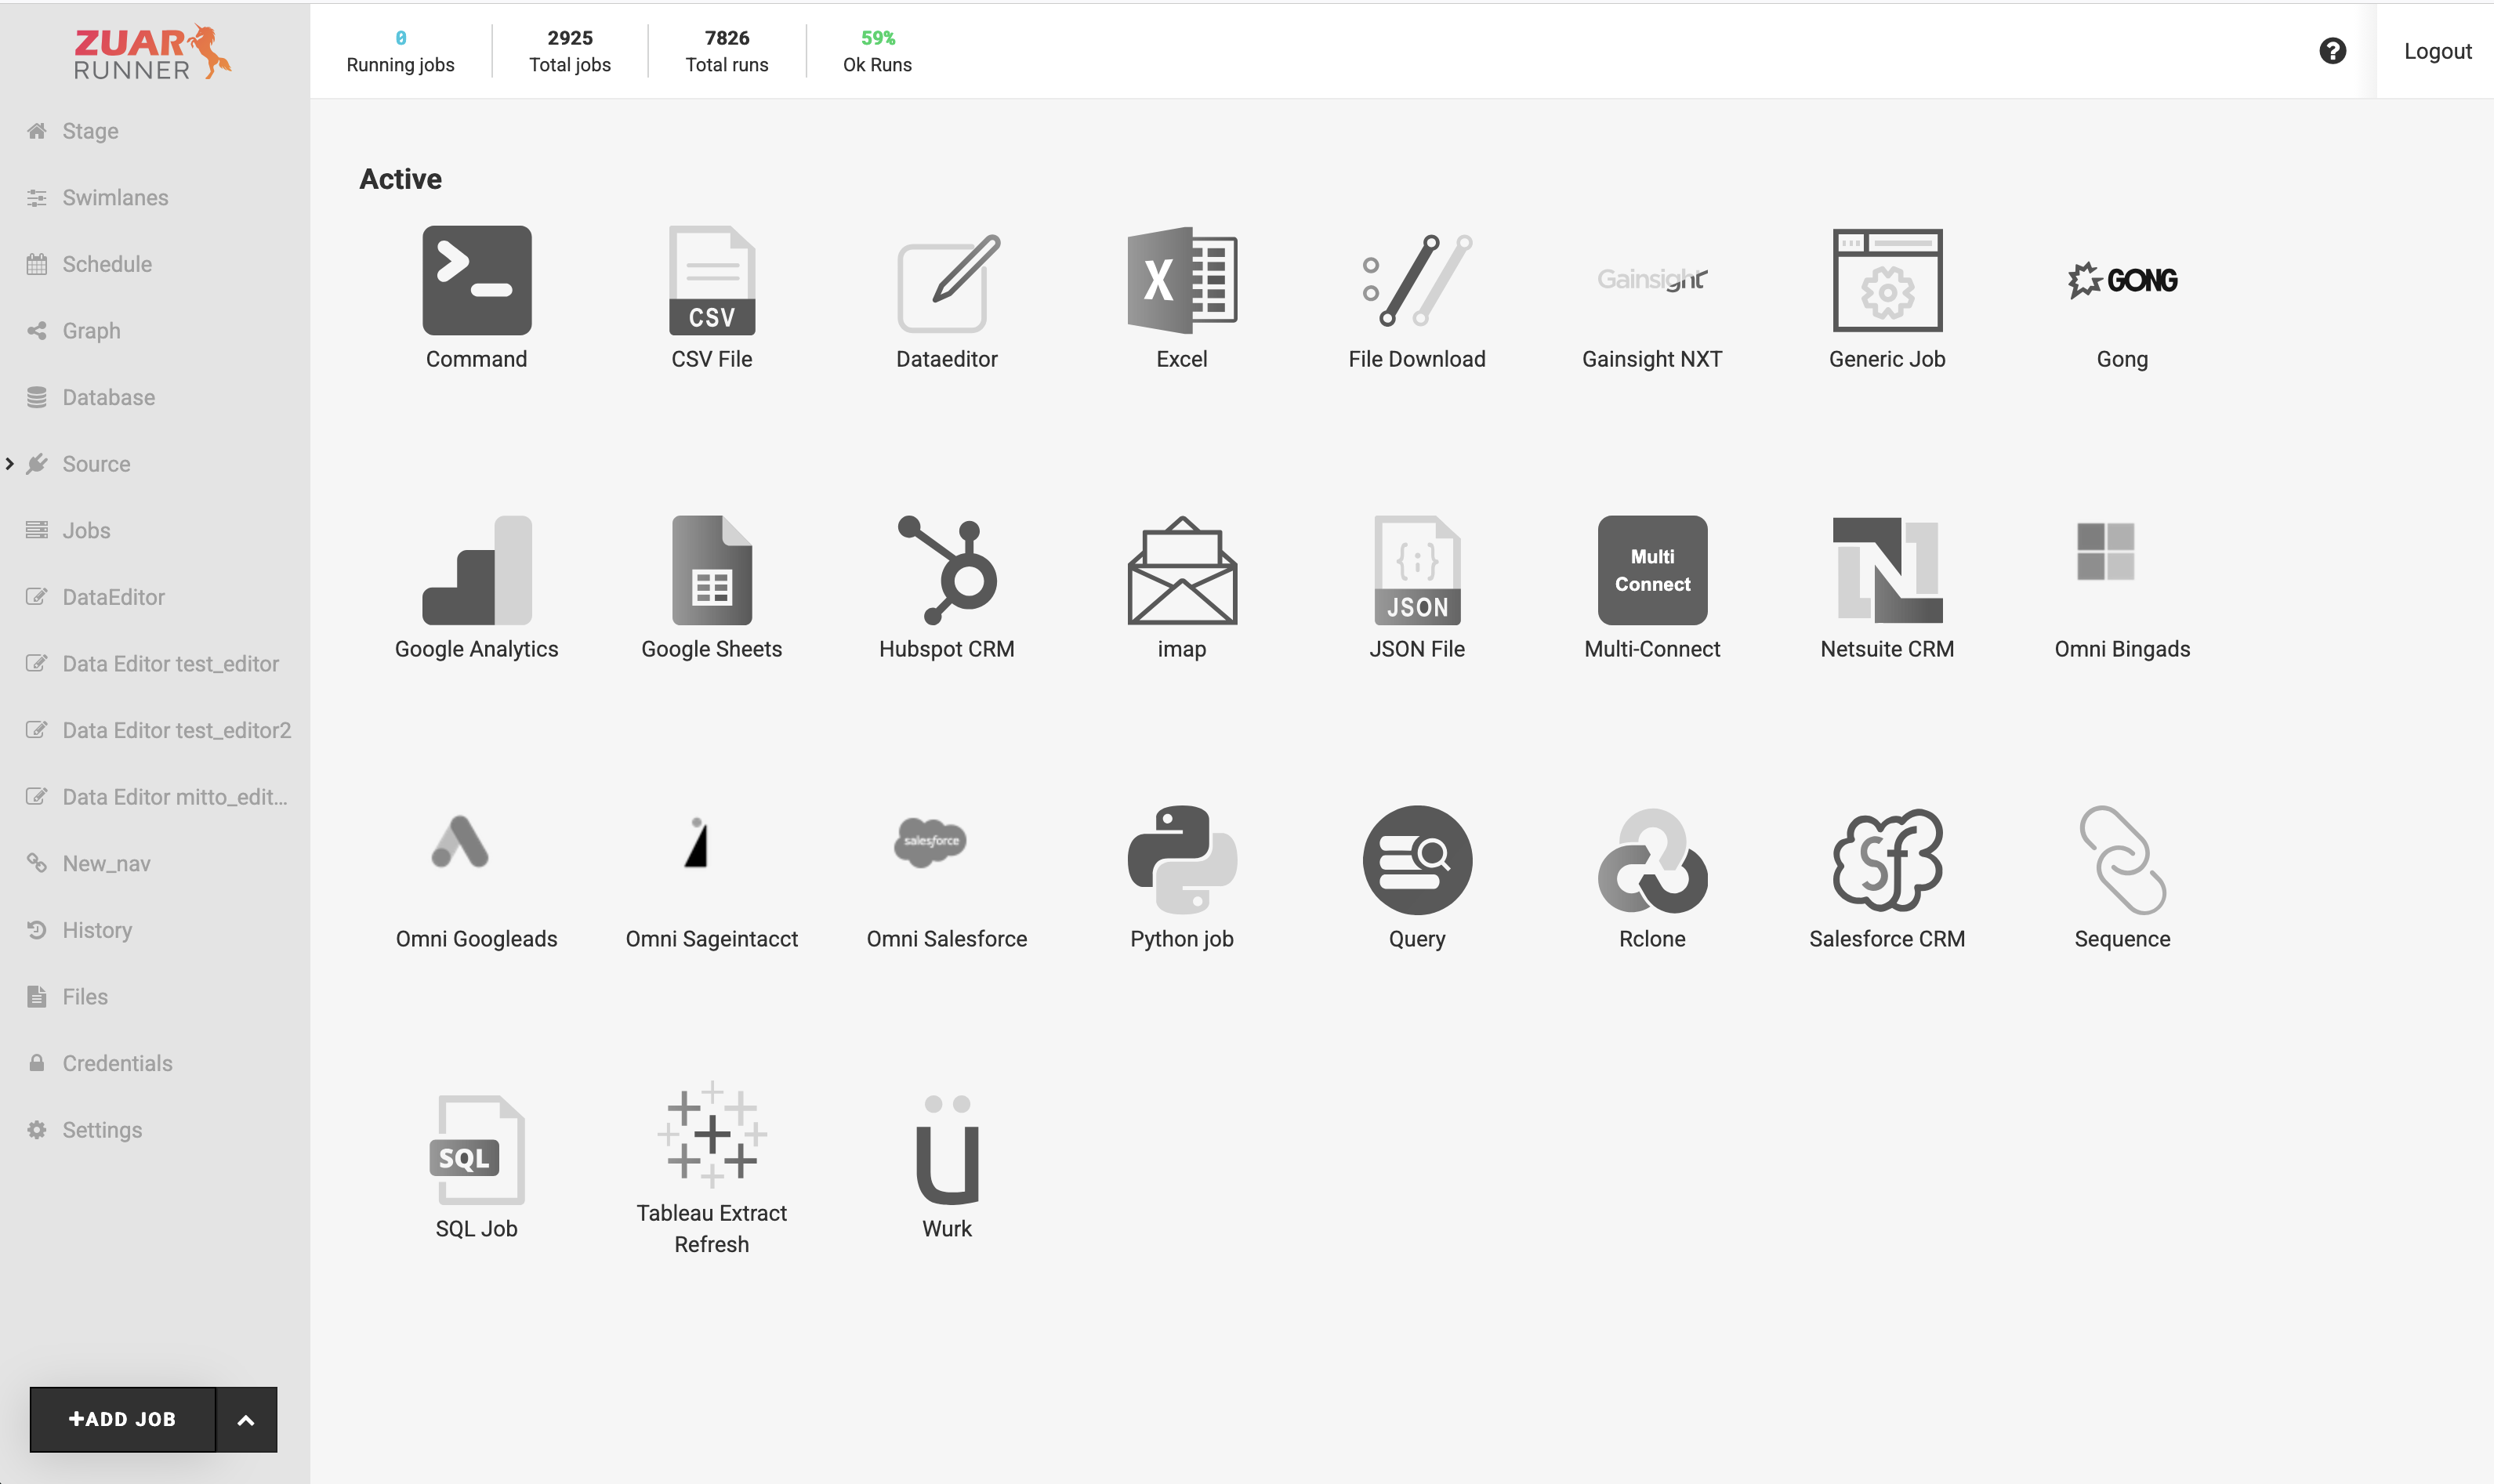Open the Hubspot CRM connector
The width and height of the screenshot is (2494, 1484).
click(947, 570)
